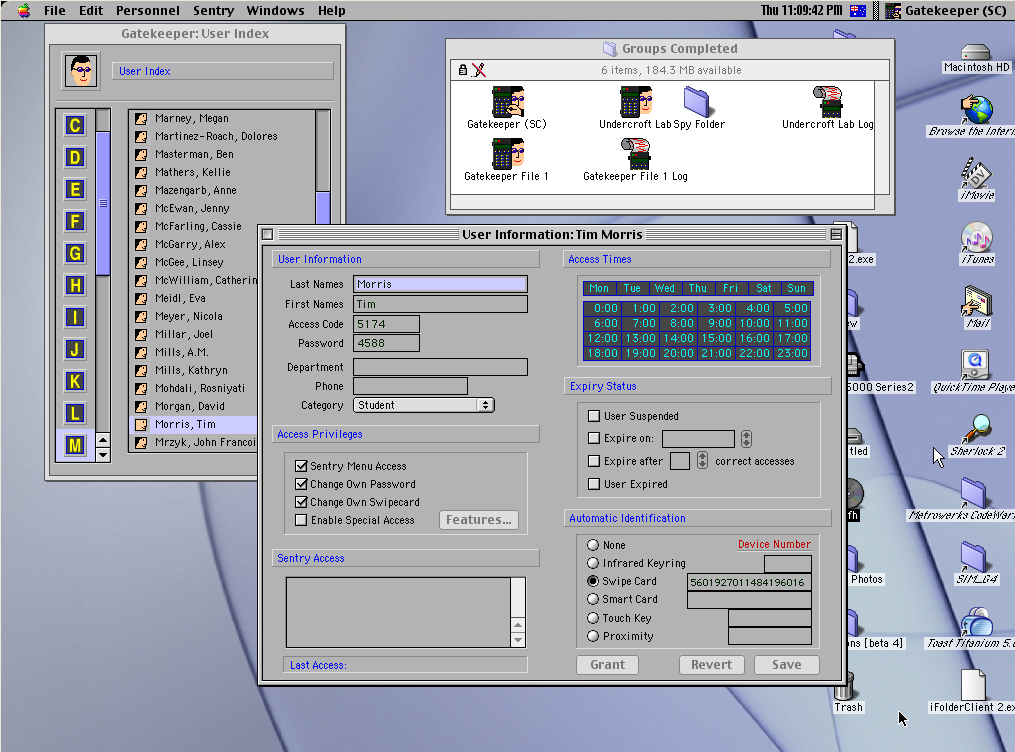This screenshot has height=752, width=1015.
Task: Click the letter index scroll arrows
Action: coord(103,447)
